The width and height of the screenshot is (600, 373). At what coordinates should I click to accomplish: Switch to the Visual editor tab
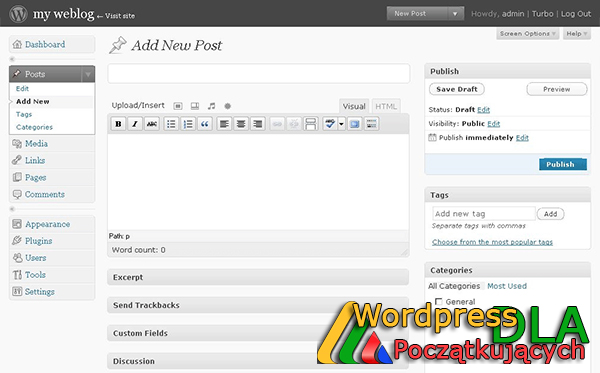tap(354, 106)
